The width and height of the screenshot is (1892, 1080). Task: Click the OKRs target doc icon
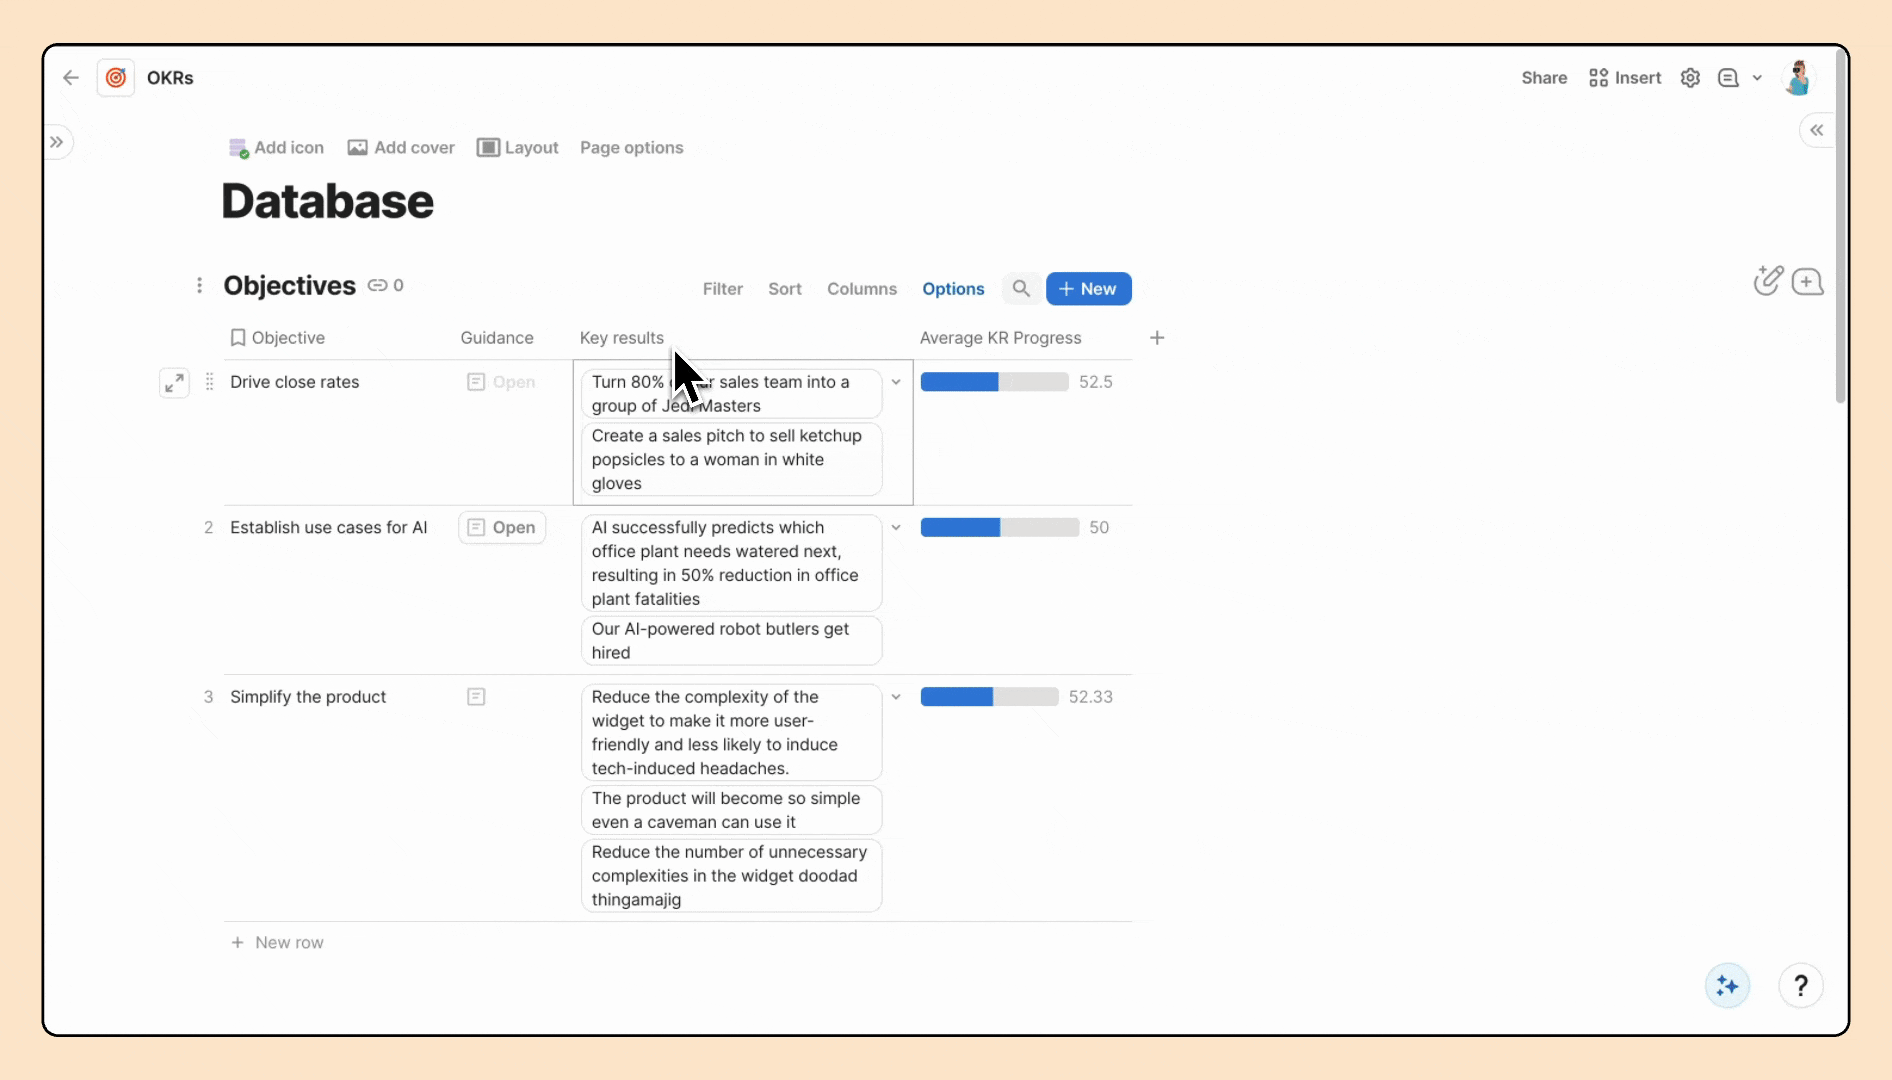(116, 78)
